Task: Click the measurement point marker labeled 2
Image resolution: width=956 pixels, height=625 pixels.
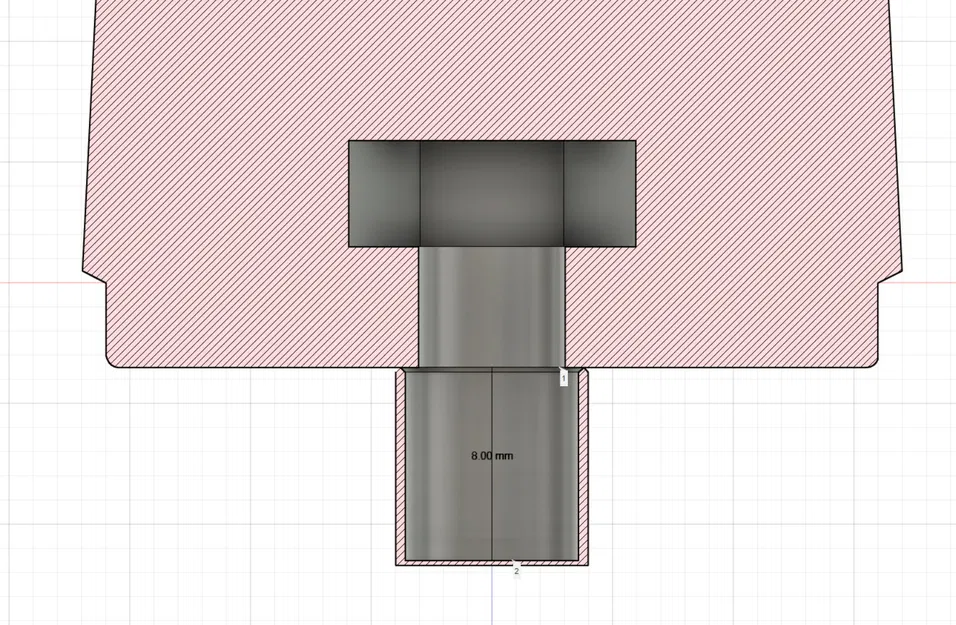Action: [x=516, y=571]
